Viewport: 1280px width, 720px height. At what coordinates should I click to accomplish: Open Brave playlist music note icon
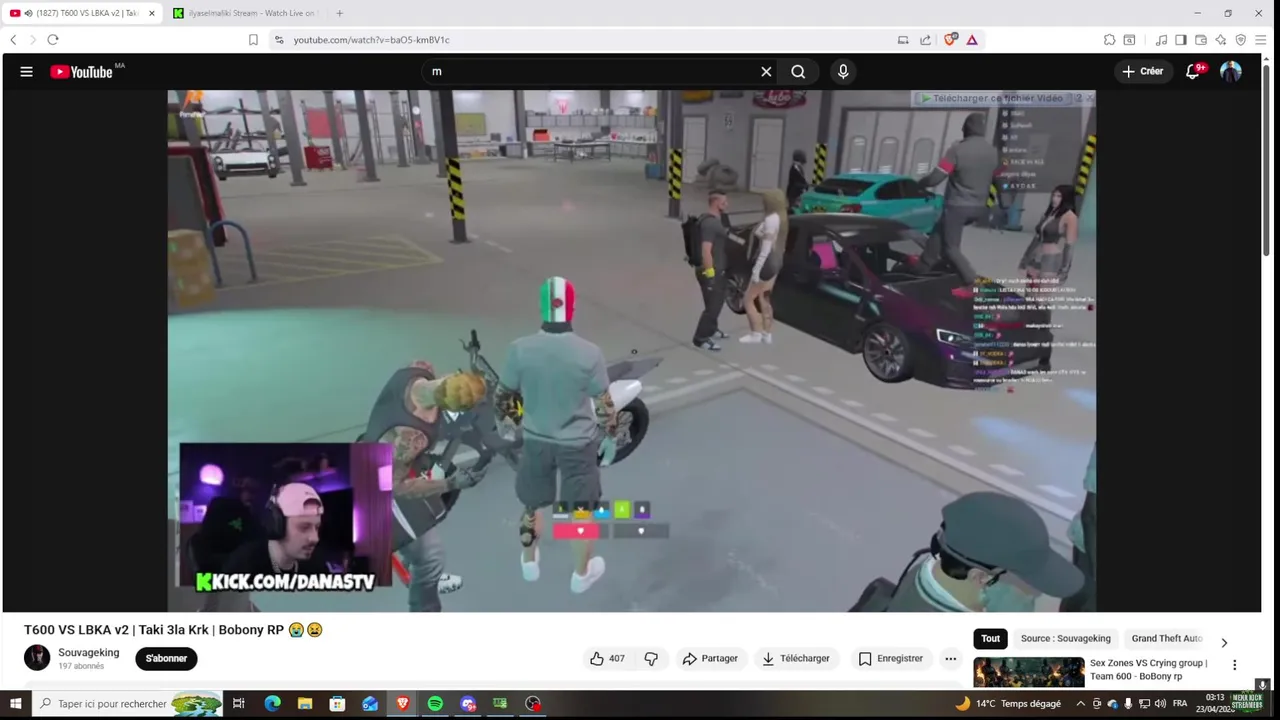tap(1161, 40)
